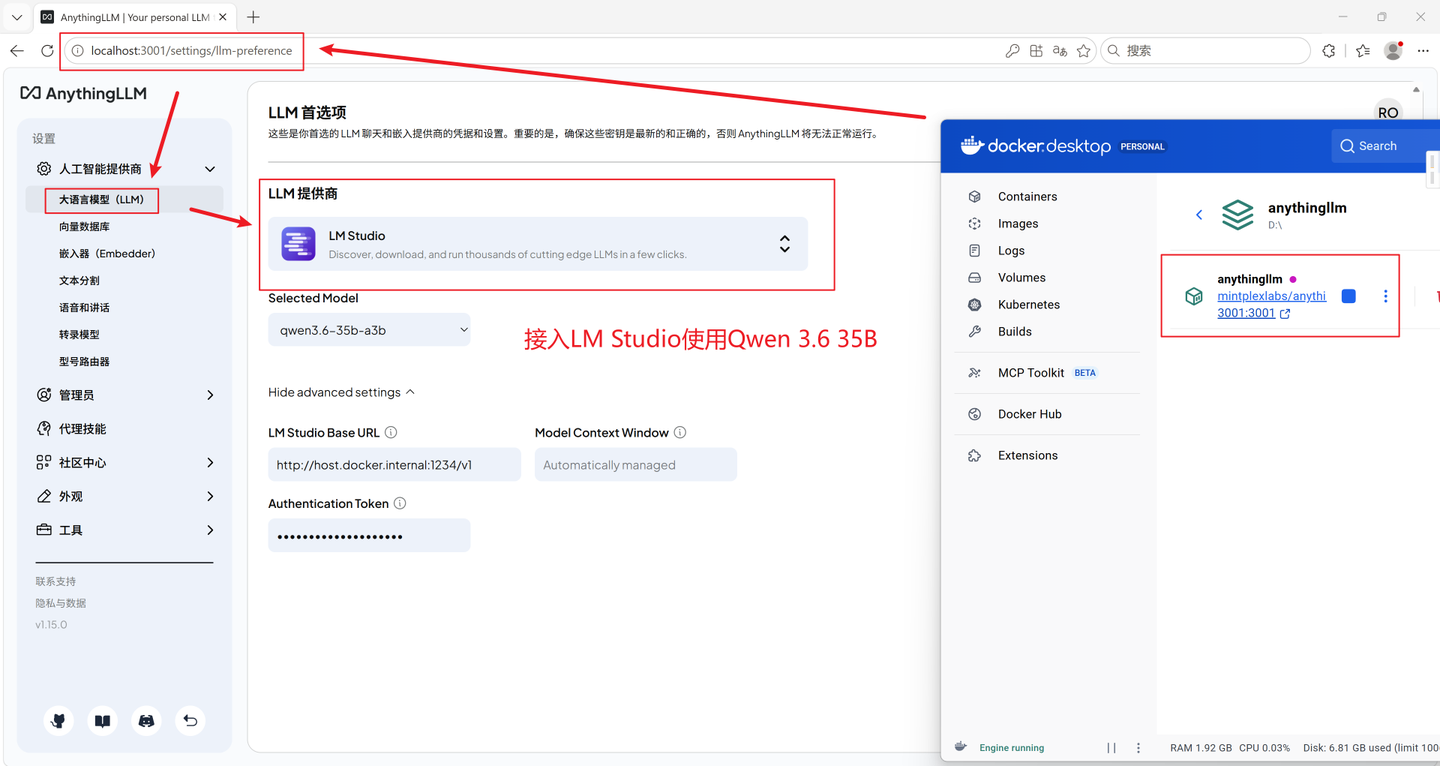This screenshot has width=1440, height=766.
Task: Open the Selected Model qwen3.6-35b-a3b dropdown
Action: 369,330
